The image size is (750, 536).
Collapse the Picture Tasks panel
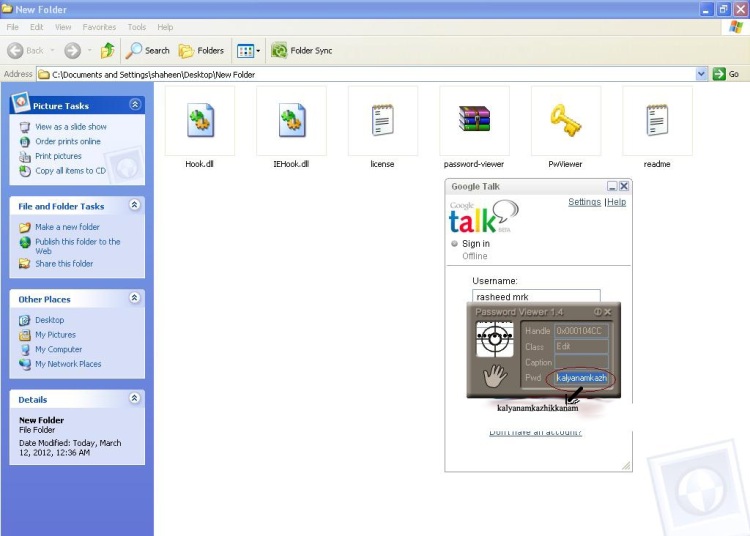[135, 104]
